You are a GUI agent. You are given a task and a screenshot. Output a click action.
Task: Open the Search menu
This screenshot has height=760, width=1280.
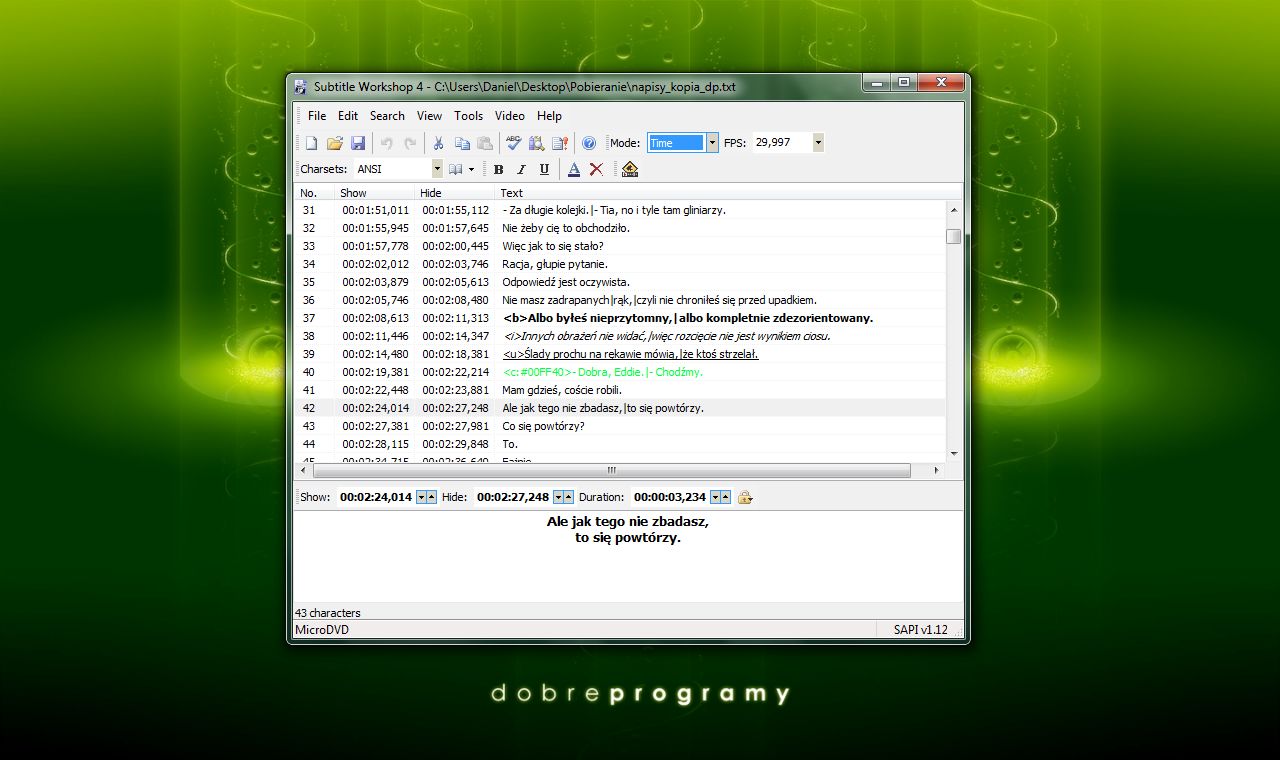387,116
